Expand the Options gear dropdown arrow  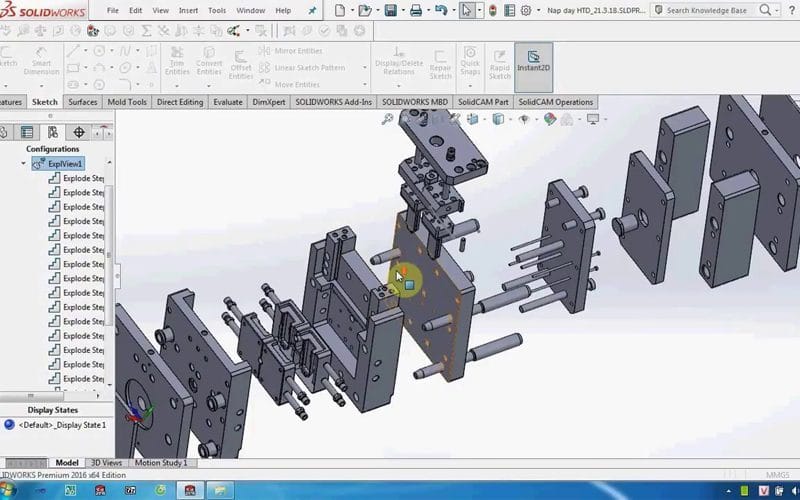point(538,10)
